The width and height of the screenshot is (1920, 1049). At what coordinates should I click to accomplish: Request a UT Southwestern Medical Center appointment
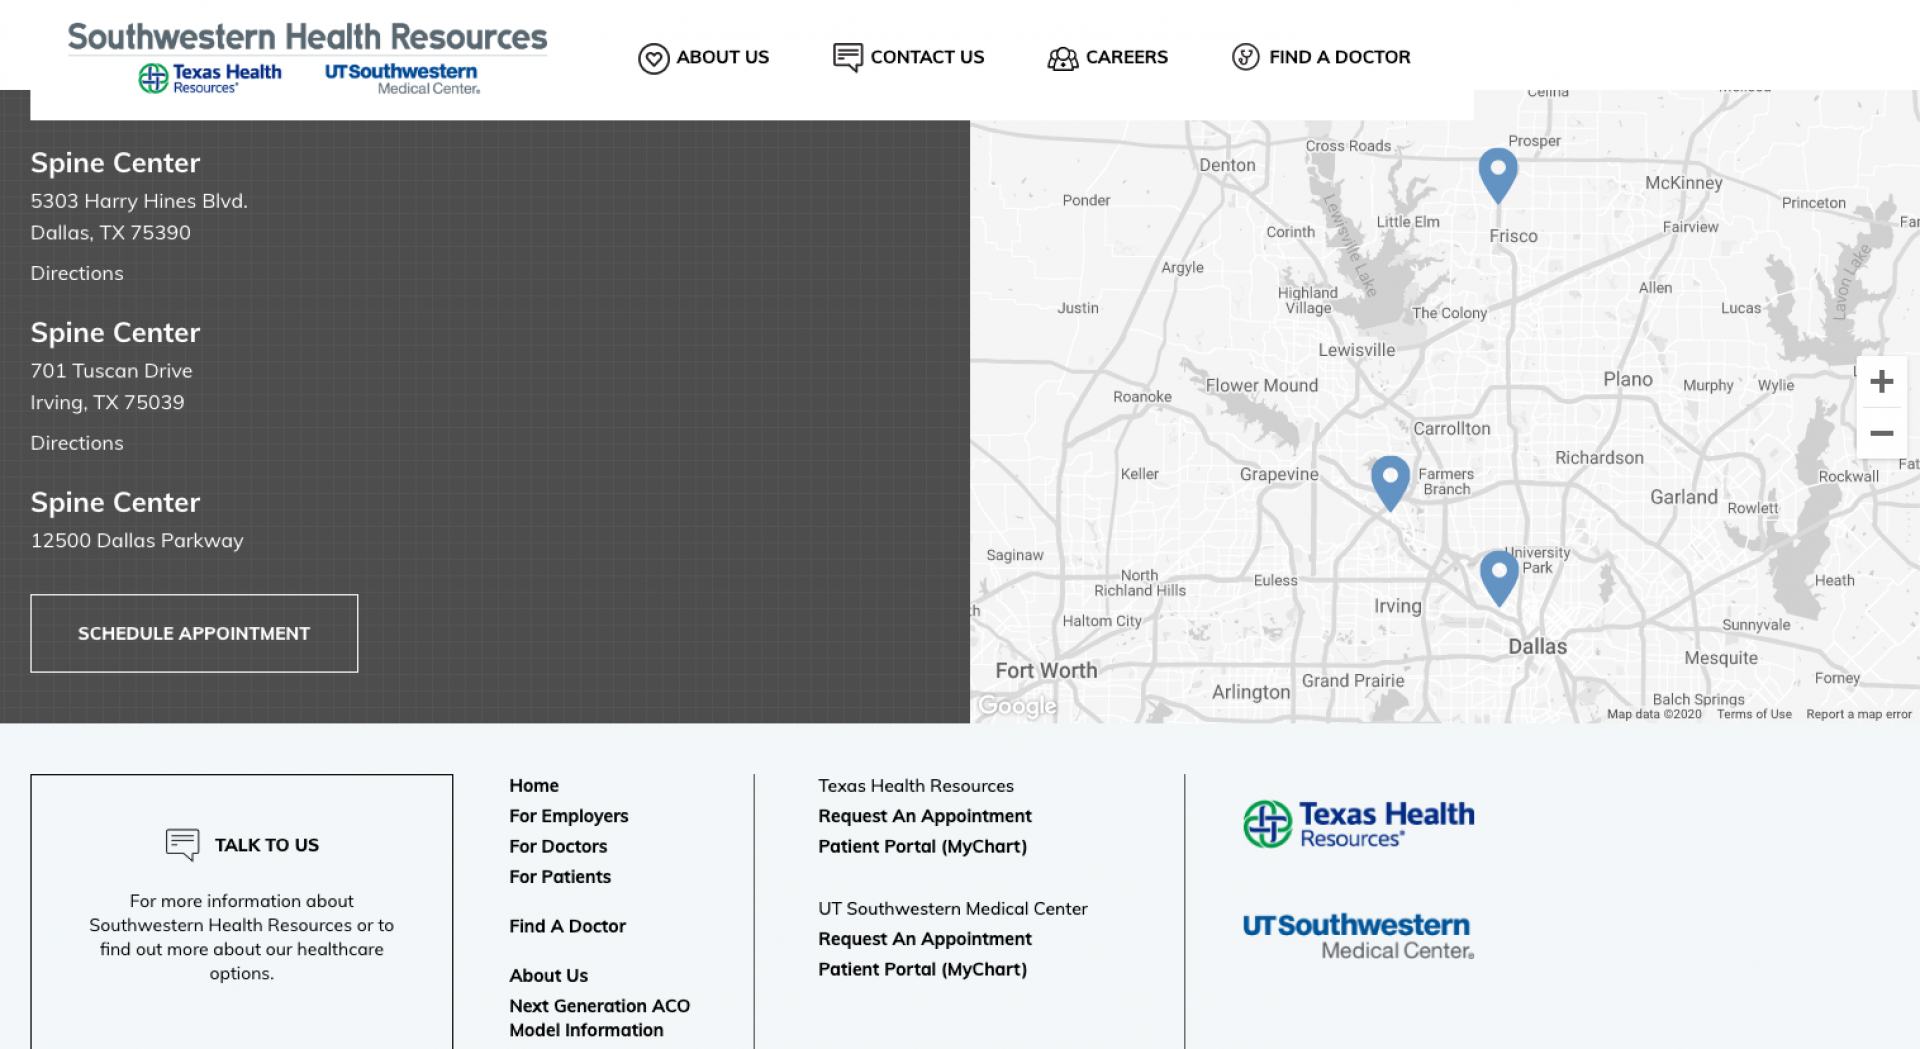(x=924, y=939)
